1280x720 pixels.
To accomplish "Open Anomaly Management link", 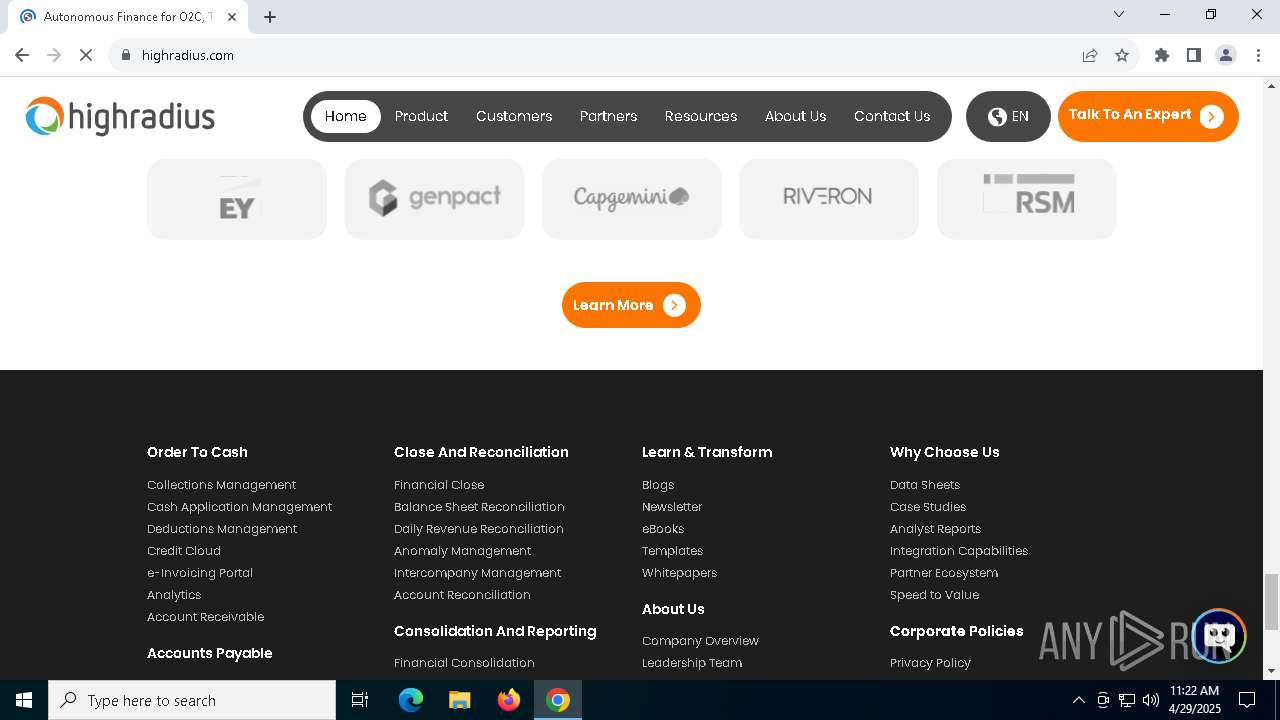I will pos(462,551).
